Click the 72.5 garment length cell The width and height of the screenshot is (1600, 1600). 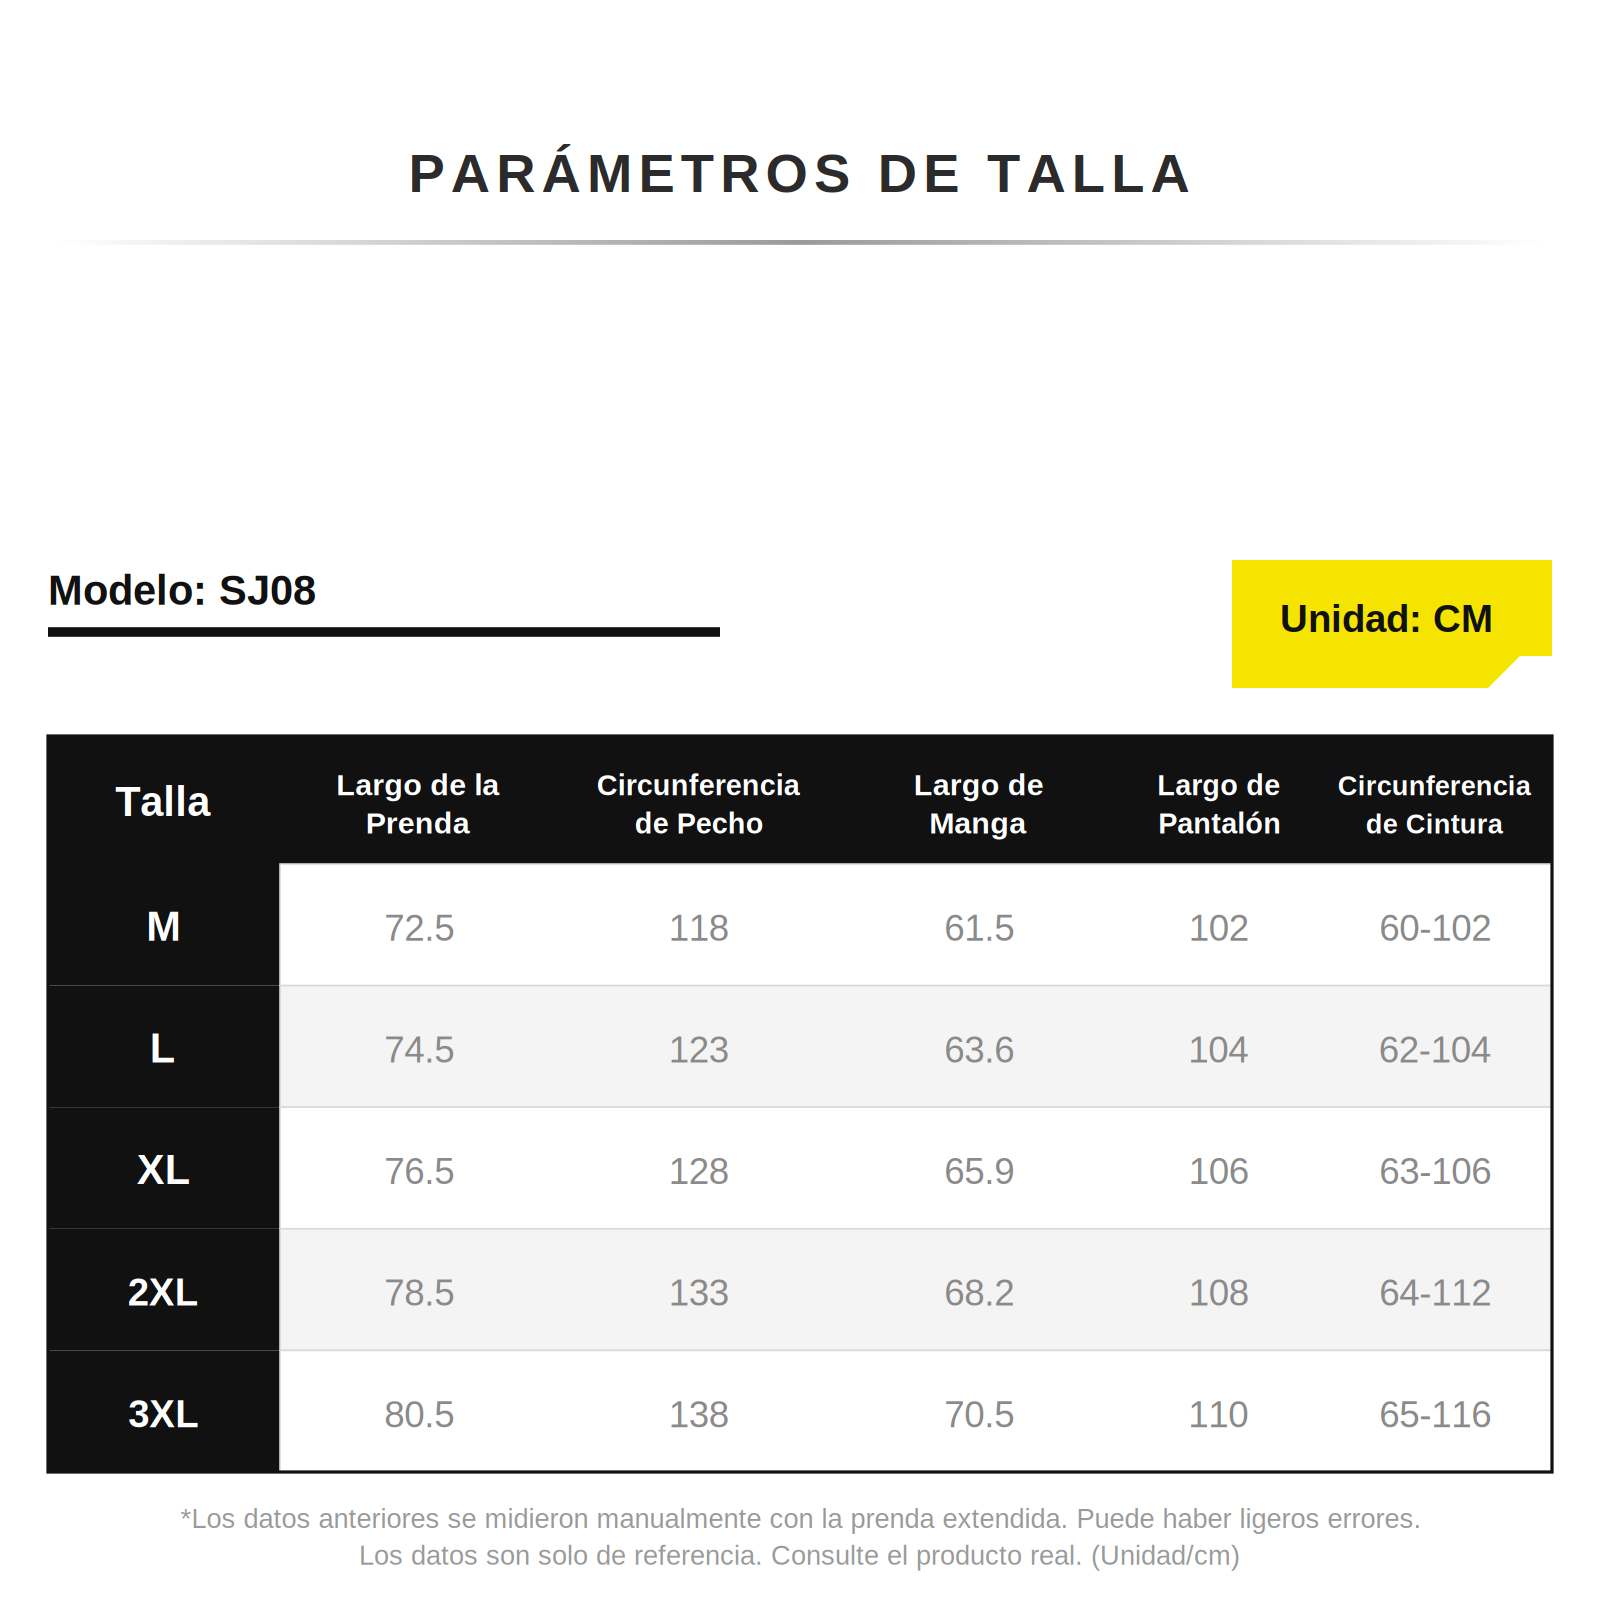pyautogui.click(x=419, y=928)
